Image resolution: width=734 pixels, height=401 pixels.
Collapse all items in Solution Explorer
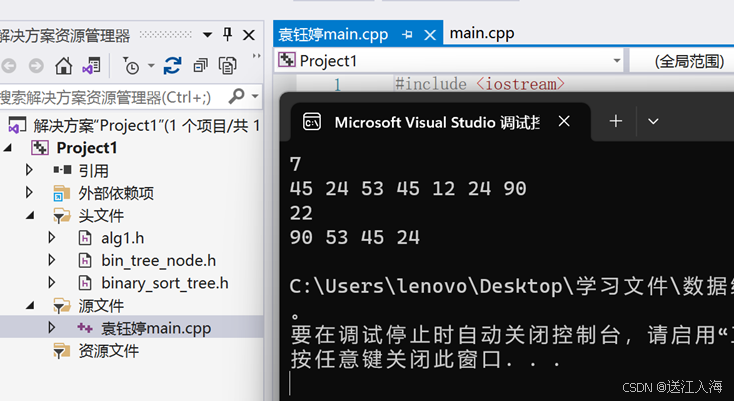(x=200, y=66)
